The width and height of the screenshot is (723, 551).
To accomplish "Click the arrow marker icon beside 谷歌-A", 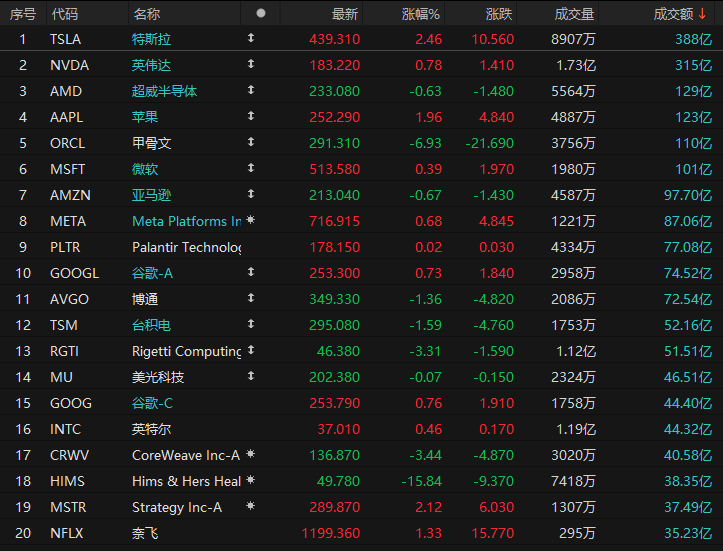I will coord(250,272).
